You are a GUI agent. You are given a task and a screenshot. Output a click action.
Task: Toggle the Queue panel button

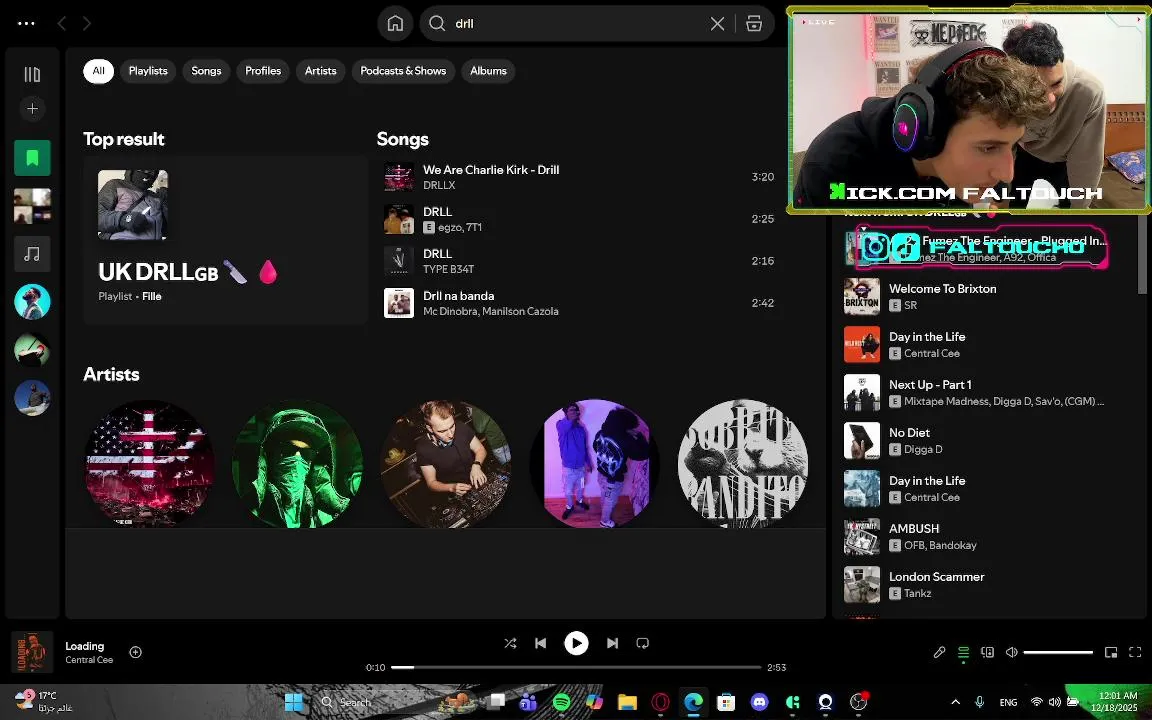963,652
